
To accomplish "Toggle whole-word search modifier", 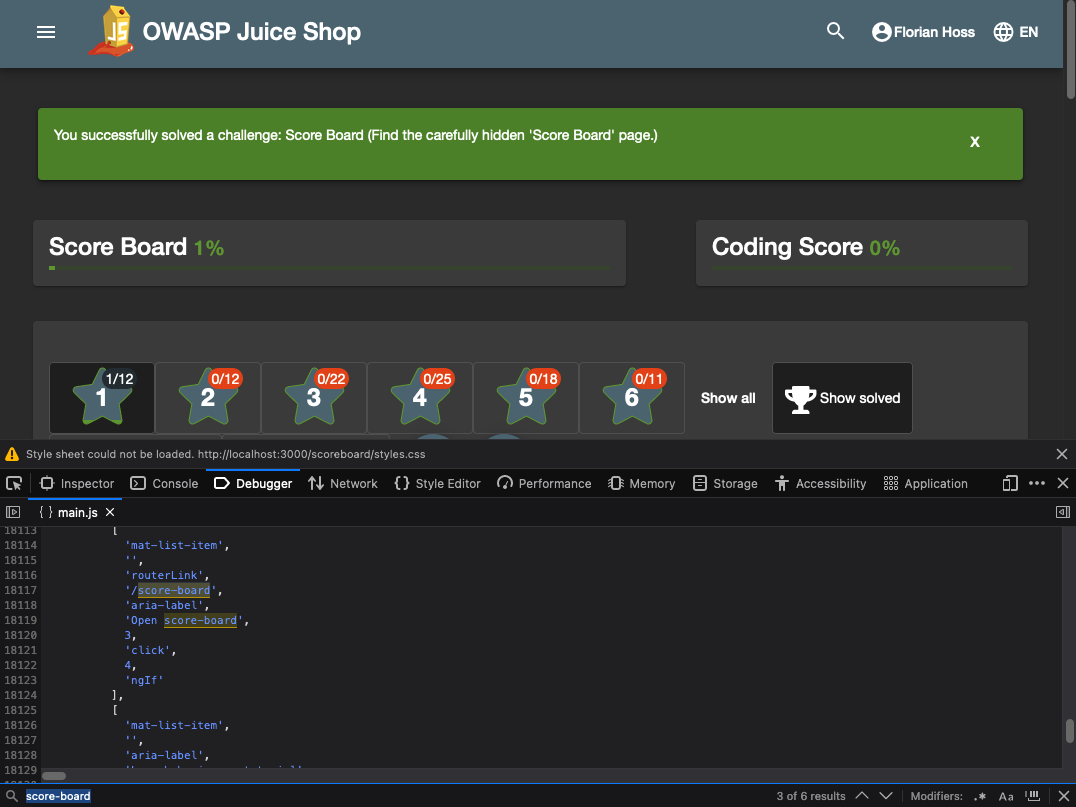I will pos(1032,797).
